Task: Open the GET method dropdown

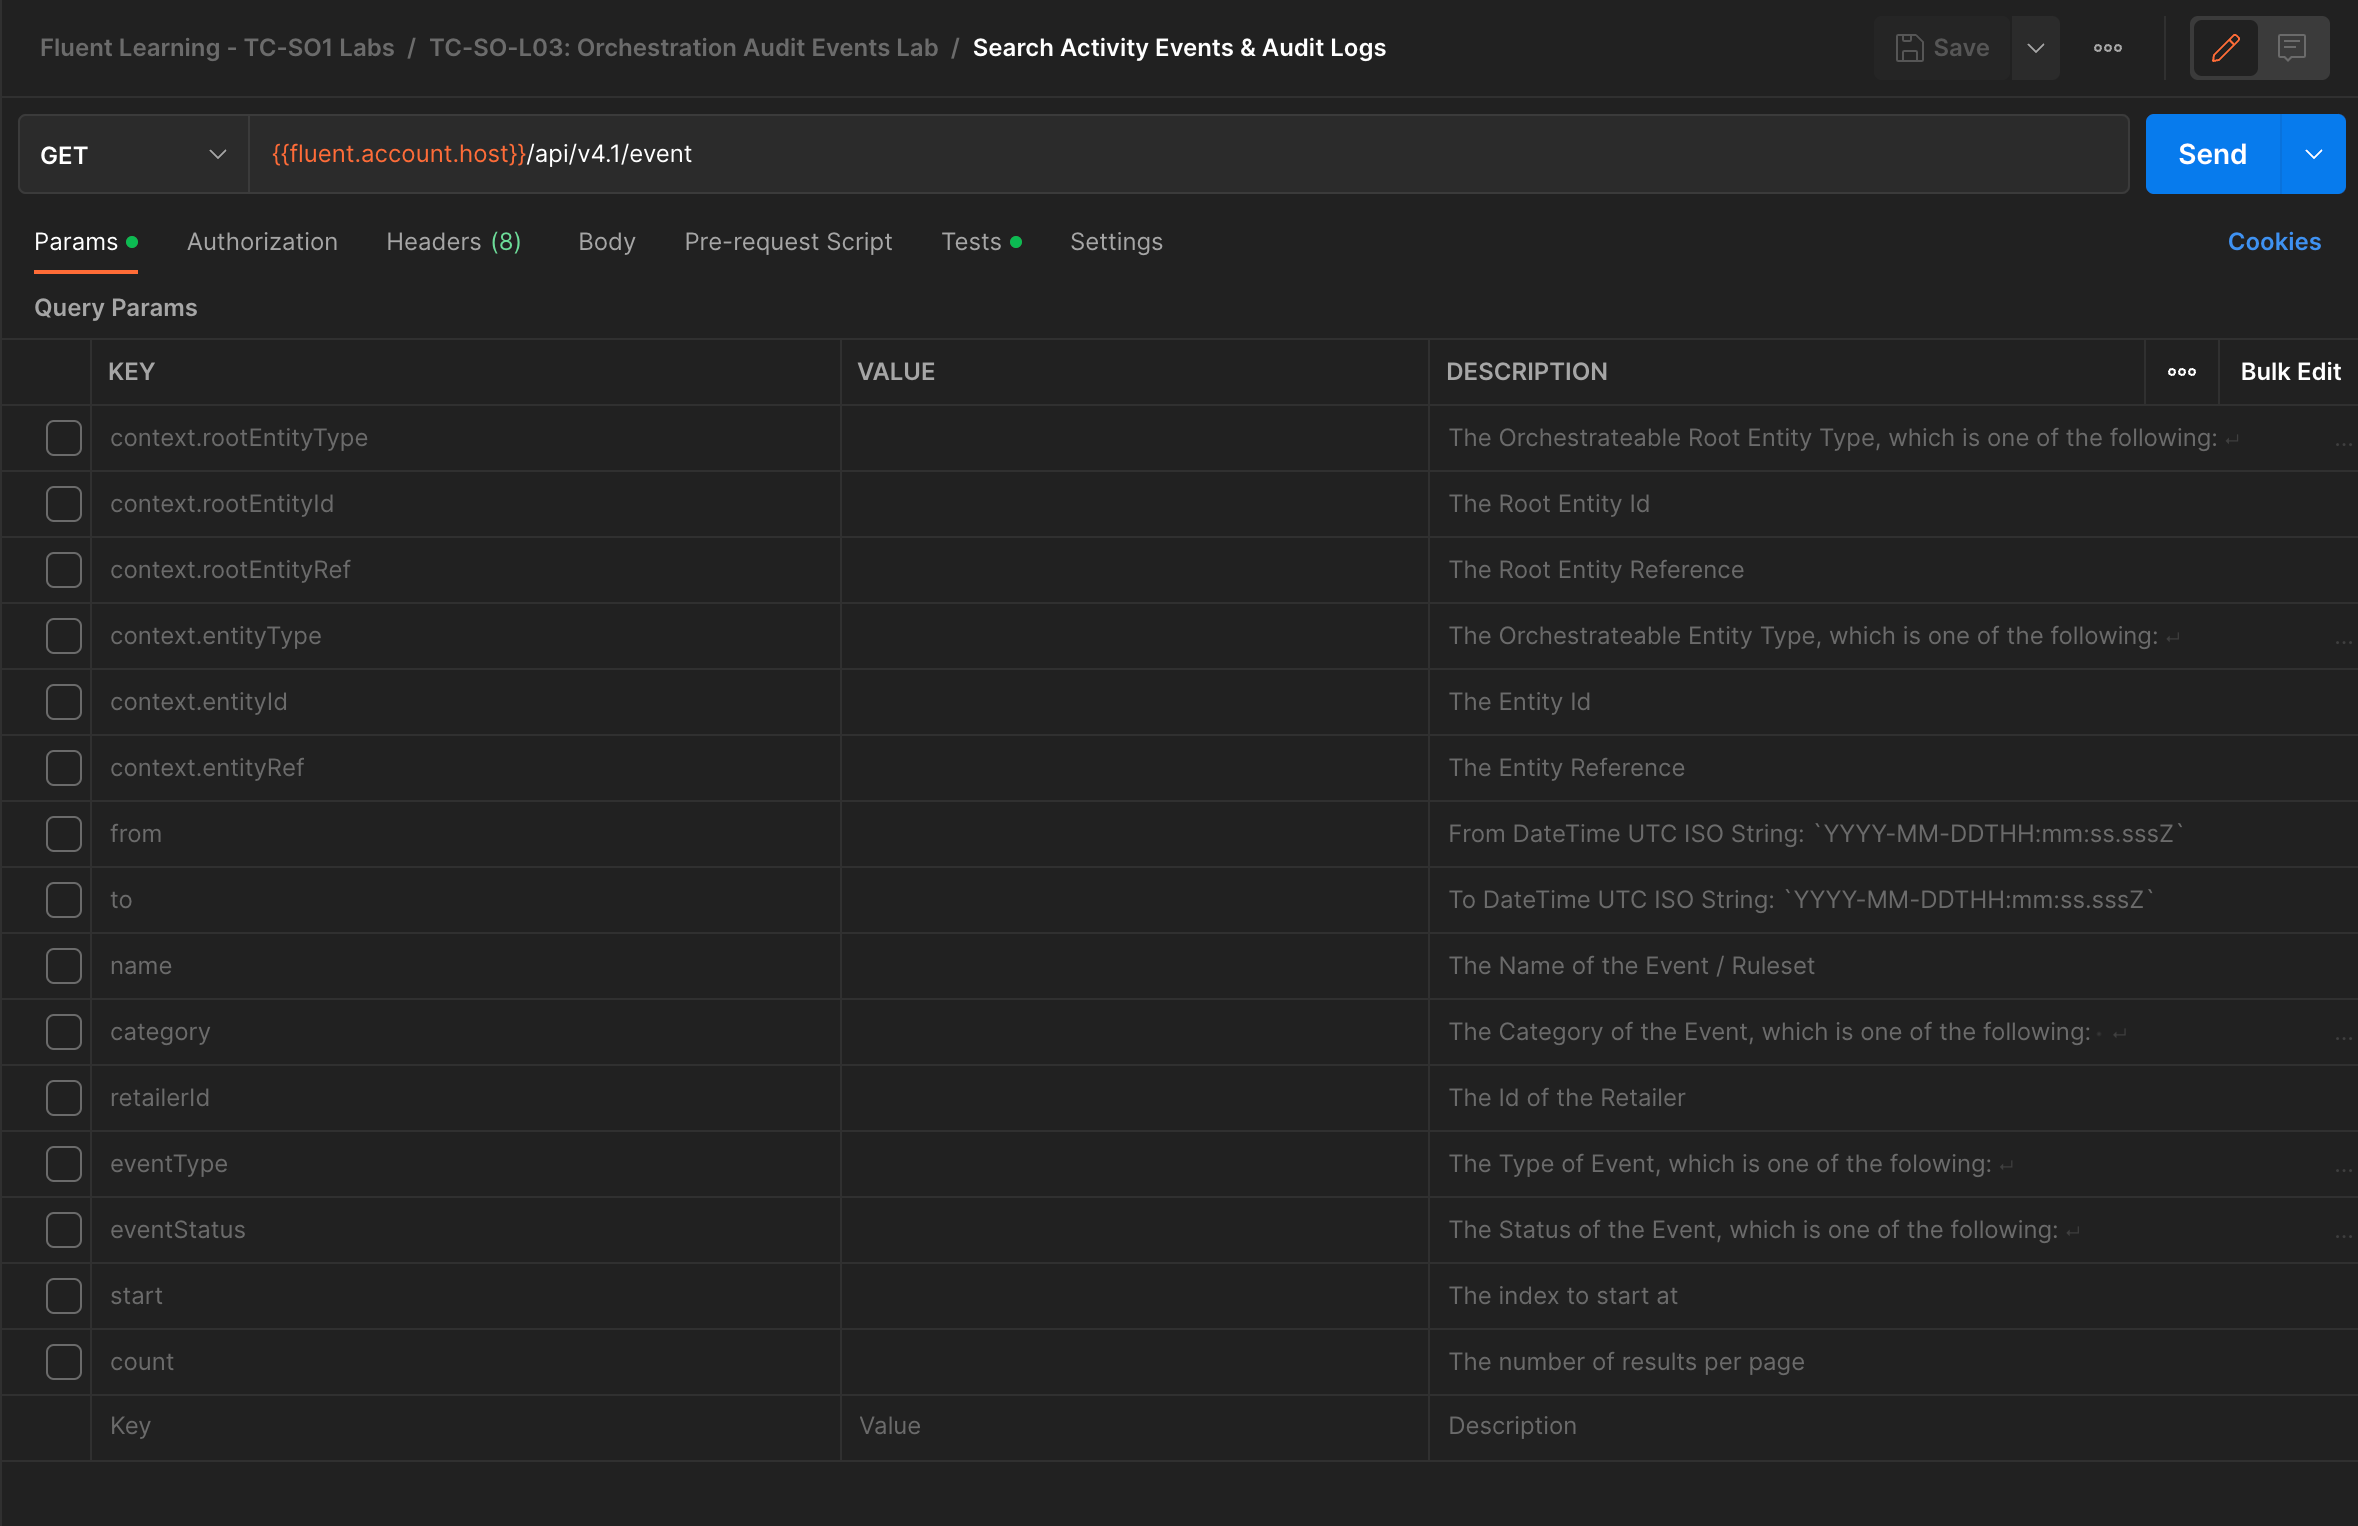Action: coord(133,155)
